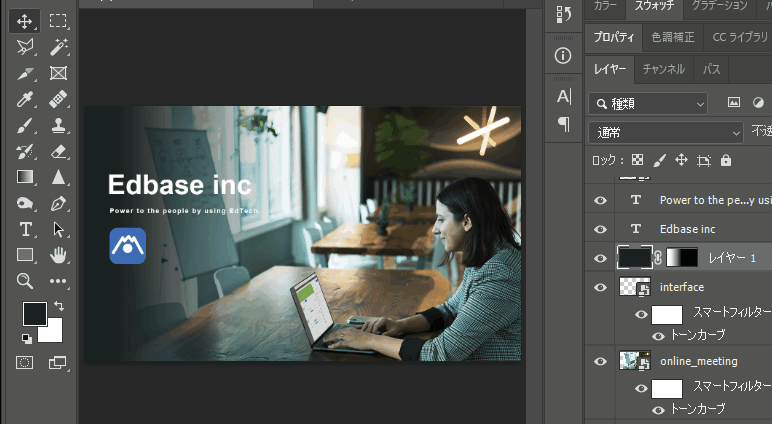Hide the interface layer
772x424 pixels.
[x=600, y=287]
